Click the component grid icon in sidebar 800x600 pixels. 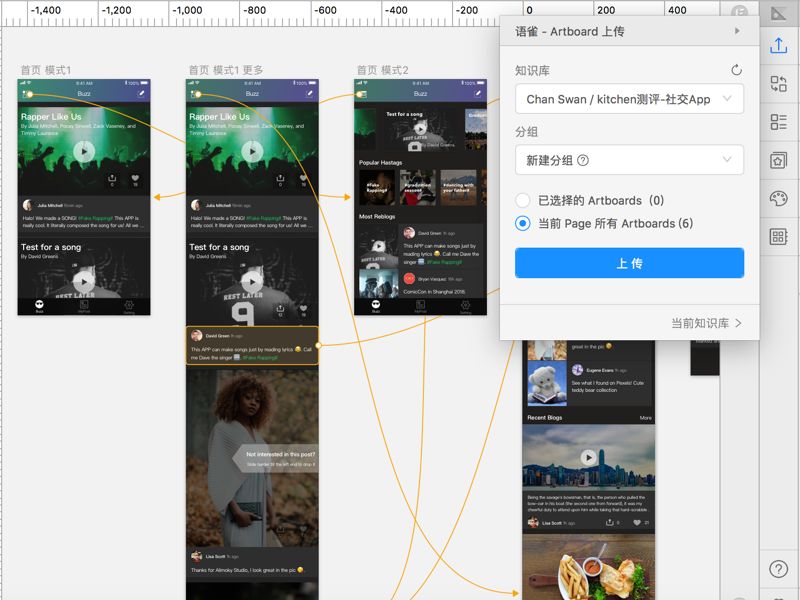pyautogui.click(x=779, y=237)
